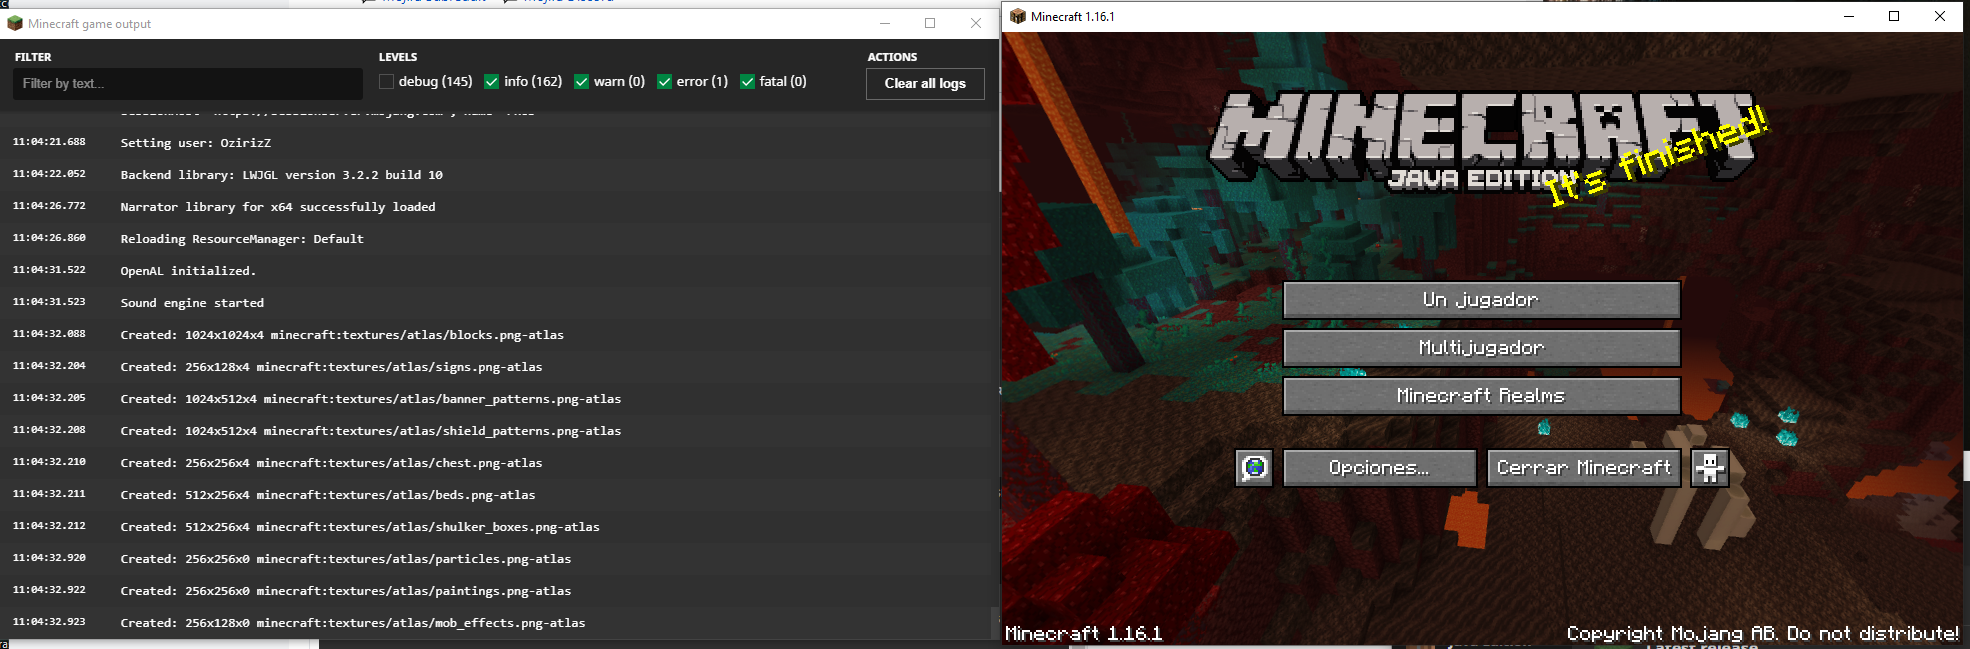Click the 11:04:32.088 timestamp
This screenshot has width=1970, height=649.
click(49, 334)
